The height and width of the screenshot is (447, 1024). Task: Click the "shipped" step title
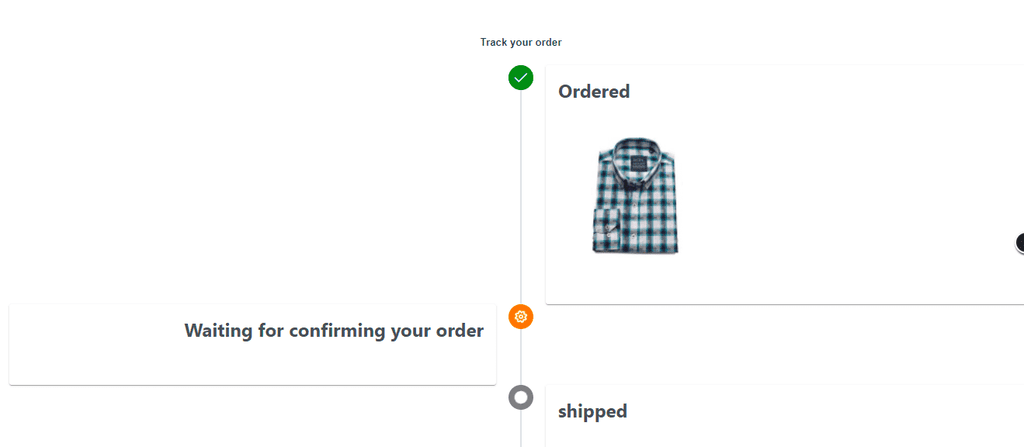pos(592,411)
